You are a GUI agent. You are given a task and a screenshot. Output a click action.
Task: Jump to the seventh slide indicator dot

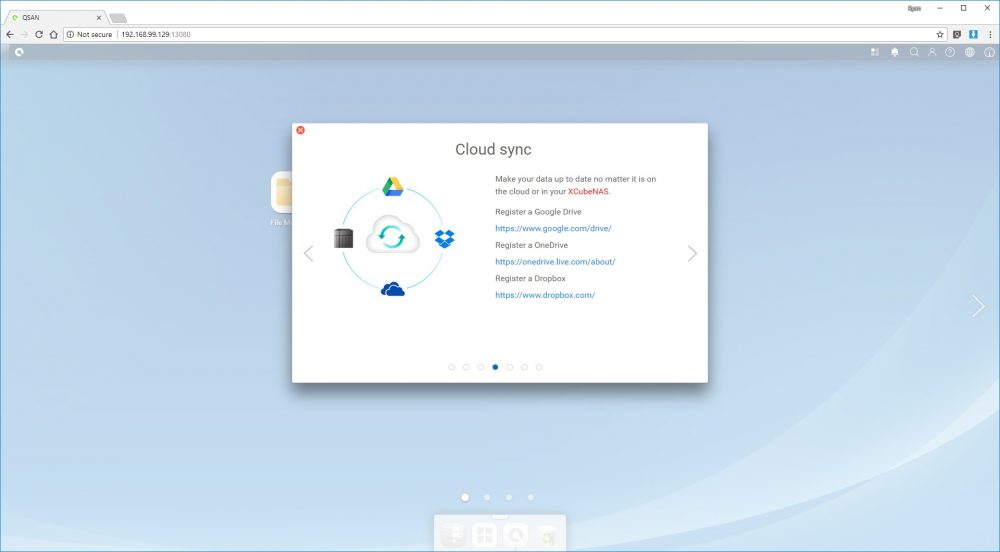pos(539,367)
